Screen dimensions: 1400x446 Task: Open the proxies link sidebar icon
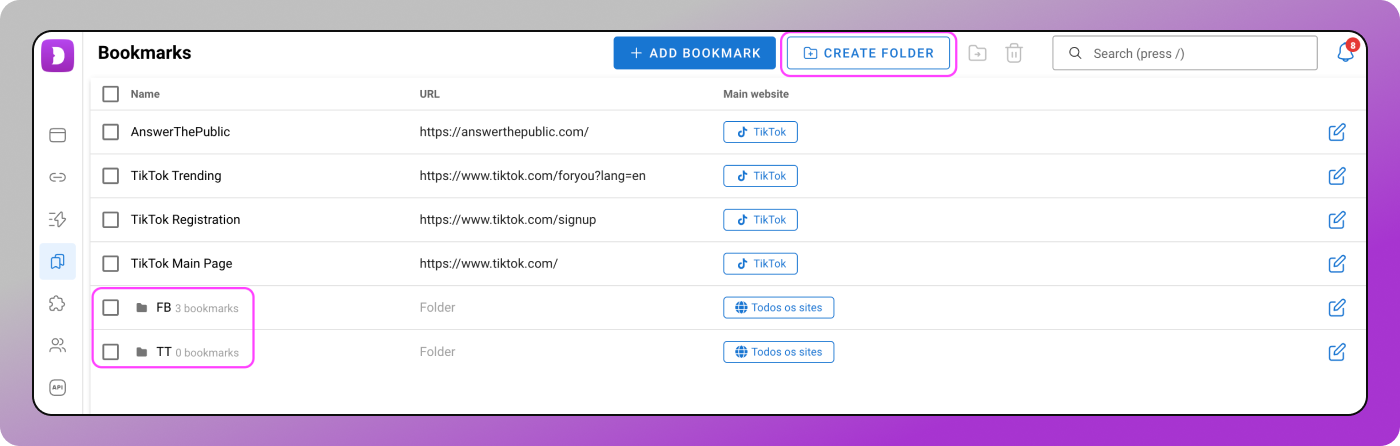click(x=58, y=177)
